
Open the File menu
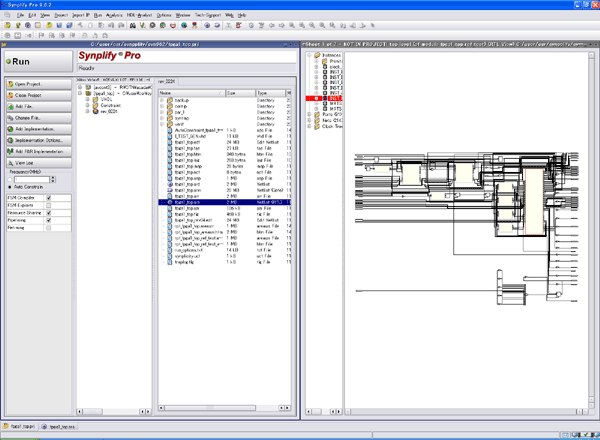click(20, 15)
